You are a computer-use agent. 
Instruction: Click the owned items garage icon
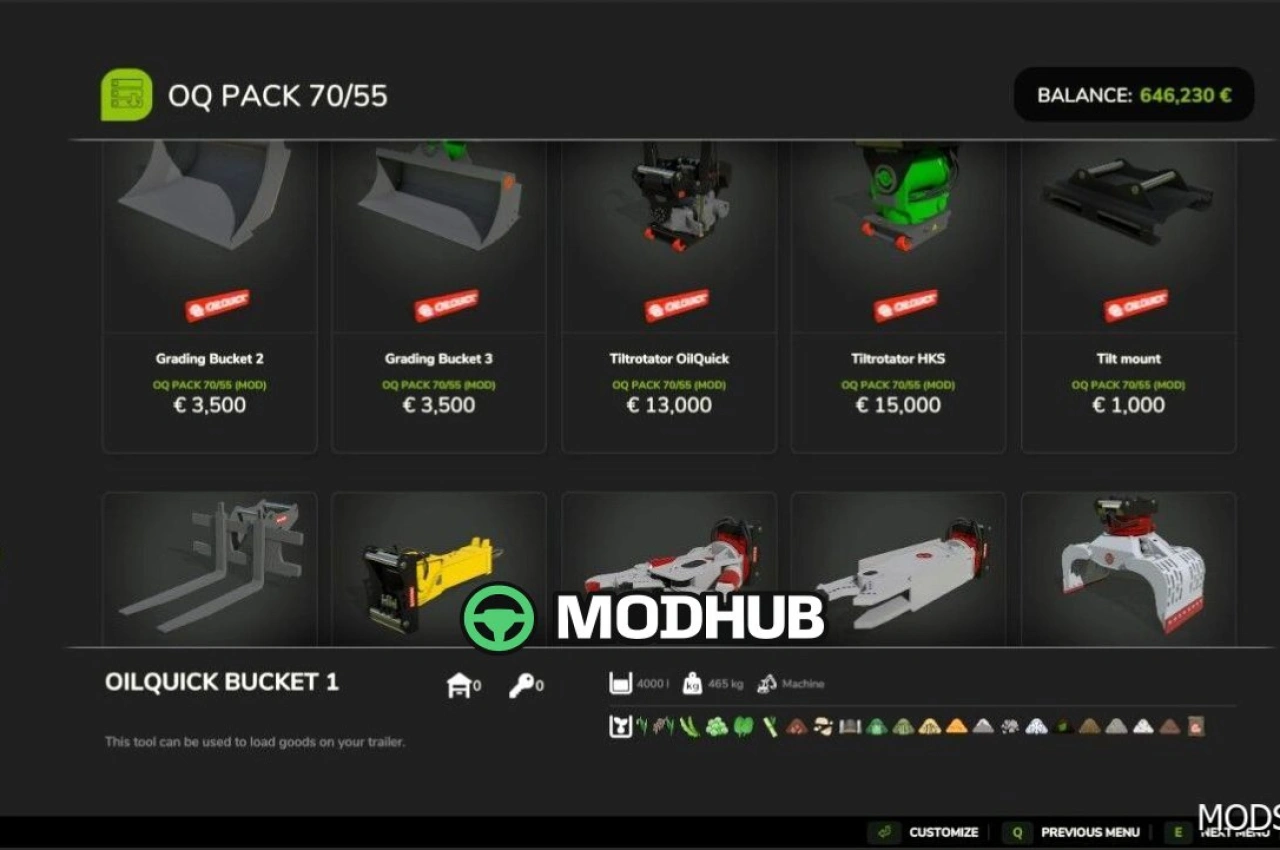[x=459, y=685]
